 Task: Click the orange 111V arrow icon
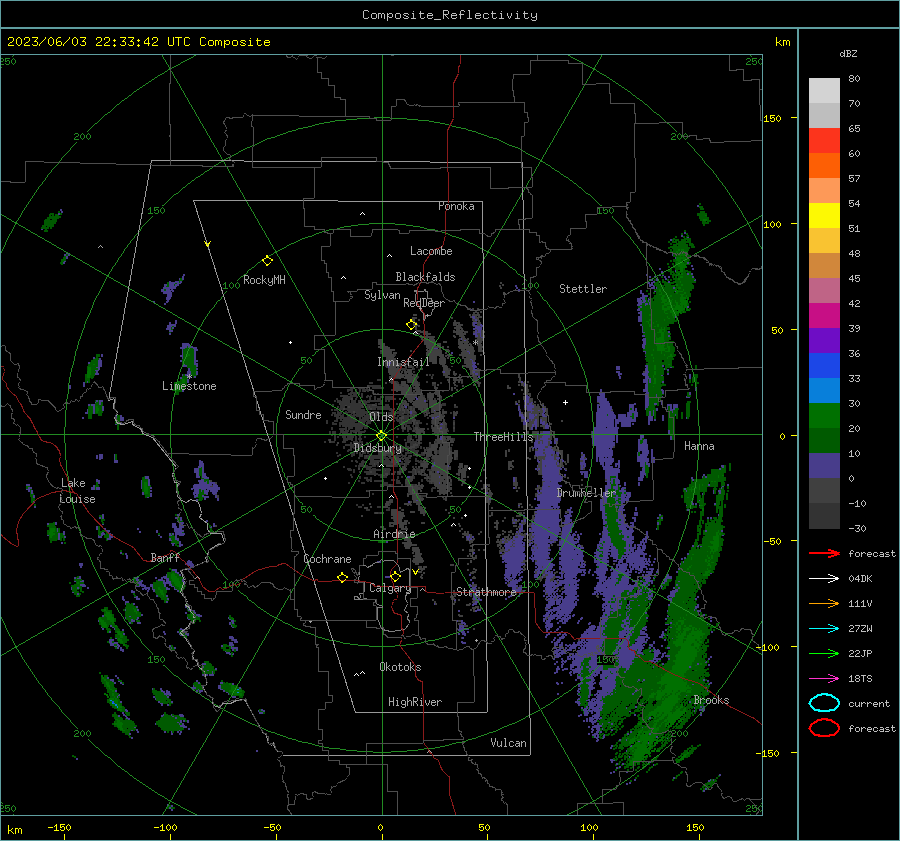coord(824,603)
